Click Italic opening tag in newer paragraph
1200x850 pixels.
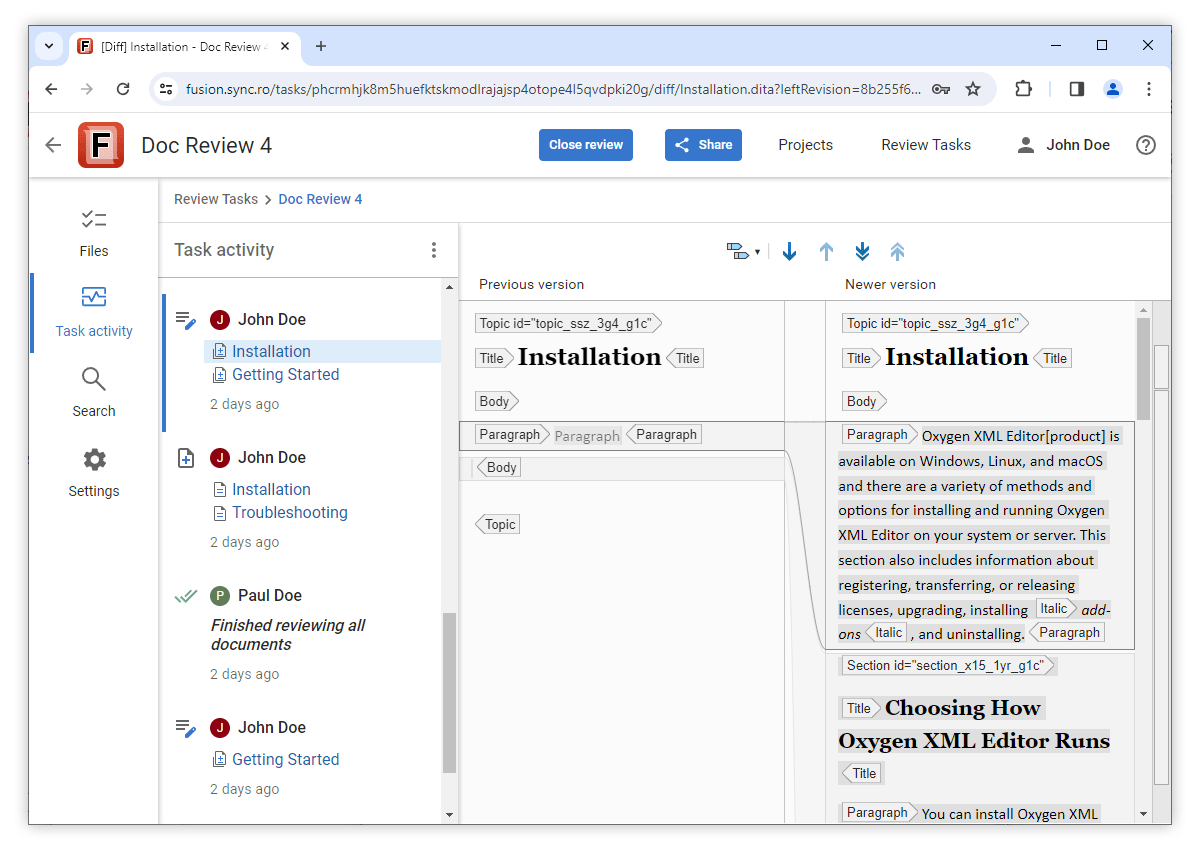pyautogui.click(x=1055, y=608)
